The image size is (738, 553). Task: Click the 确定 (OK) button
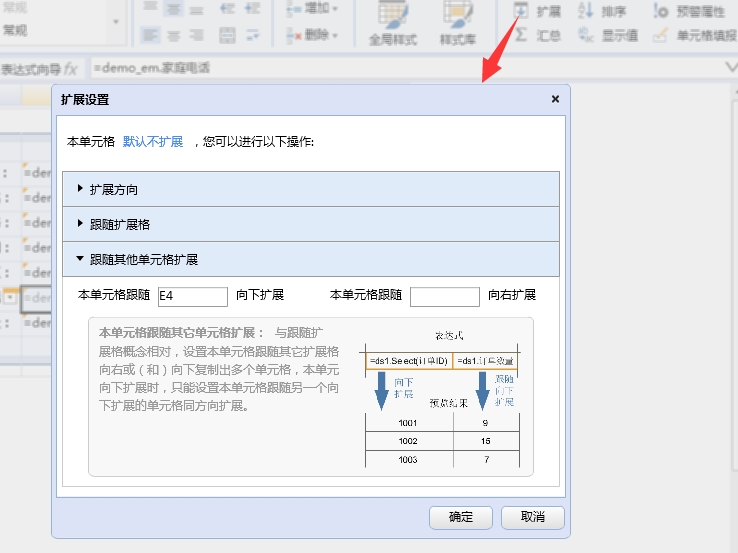click(x=461, y=517)
